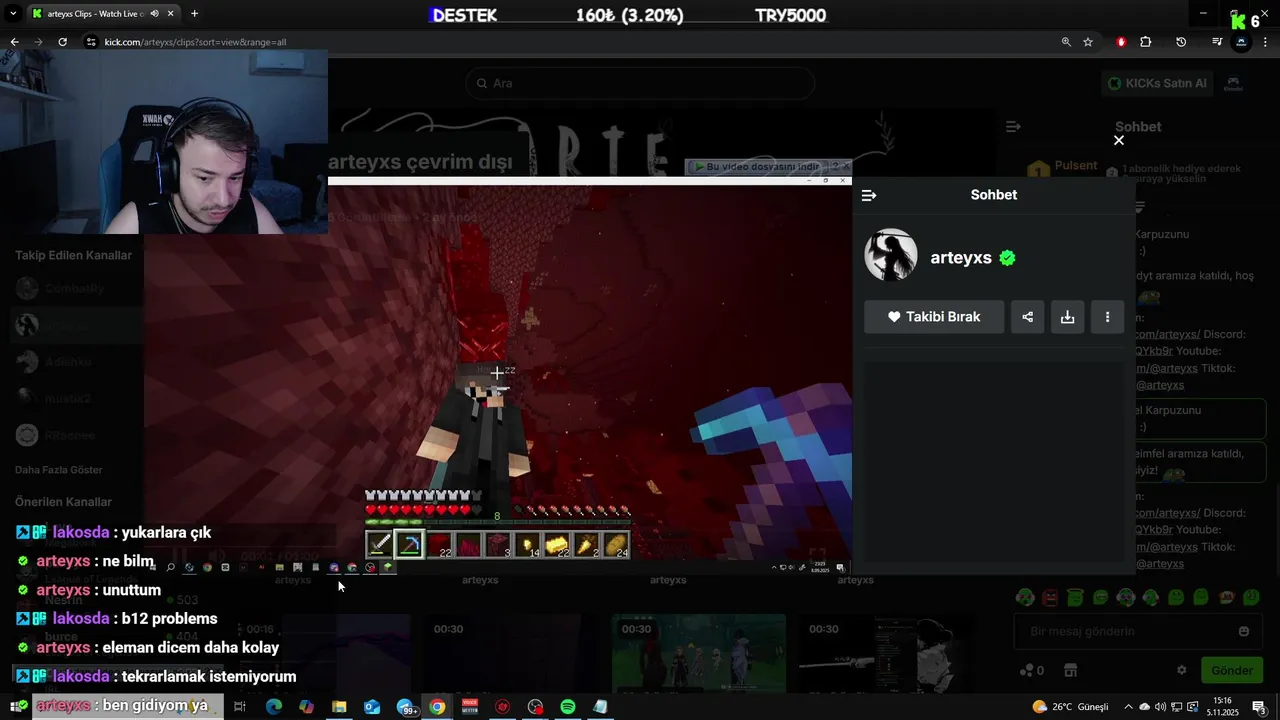1280x720 pixels.
Task: Click the share icon beside Takibi Bırak
Action: coord(1027,317)
